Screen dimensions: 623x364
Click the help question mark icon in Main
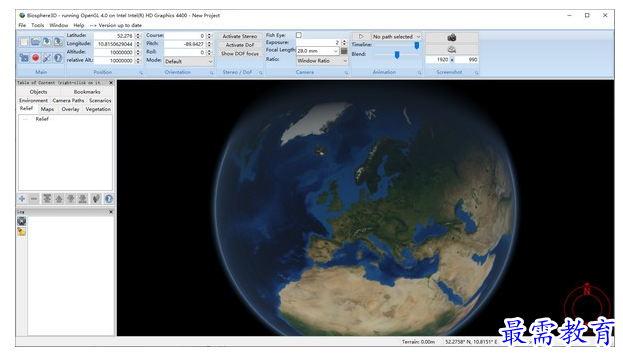click(x=58, y=58)
